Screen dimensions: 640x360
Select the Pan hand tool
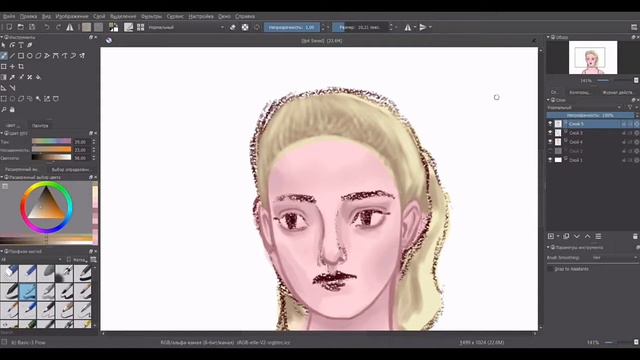[12, 109]
